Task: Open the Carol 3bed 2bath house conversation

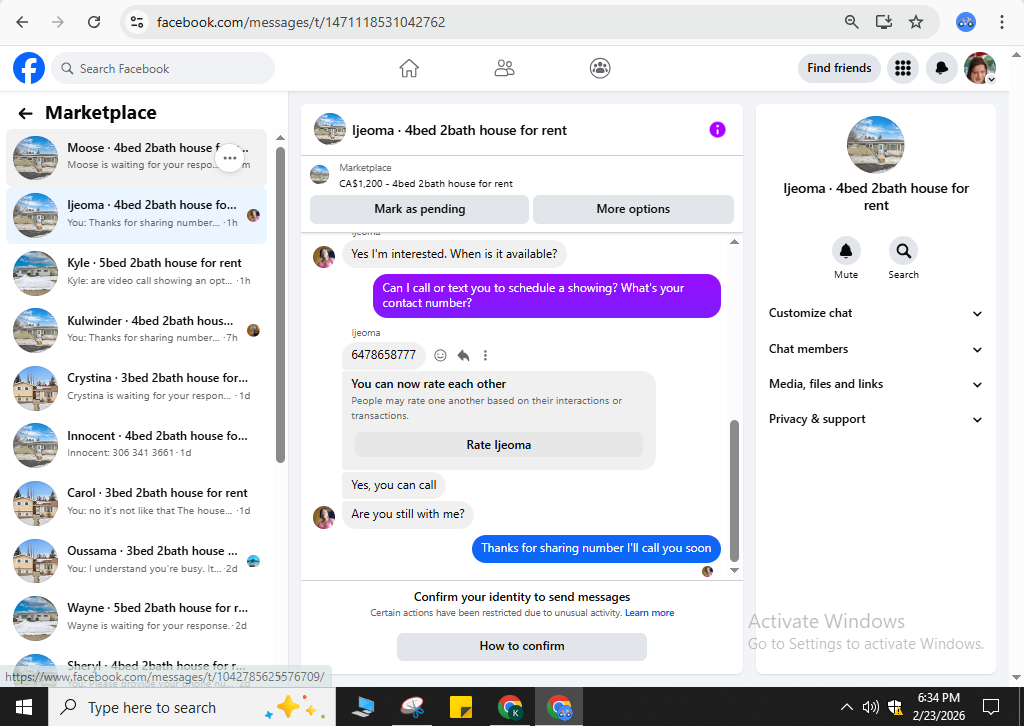Action: [x=136, y=502]
